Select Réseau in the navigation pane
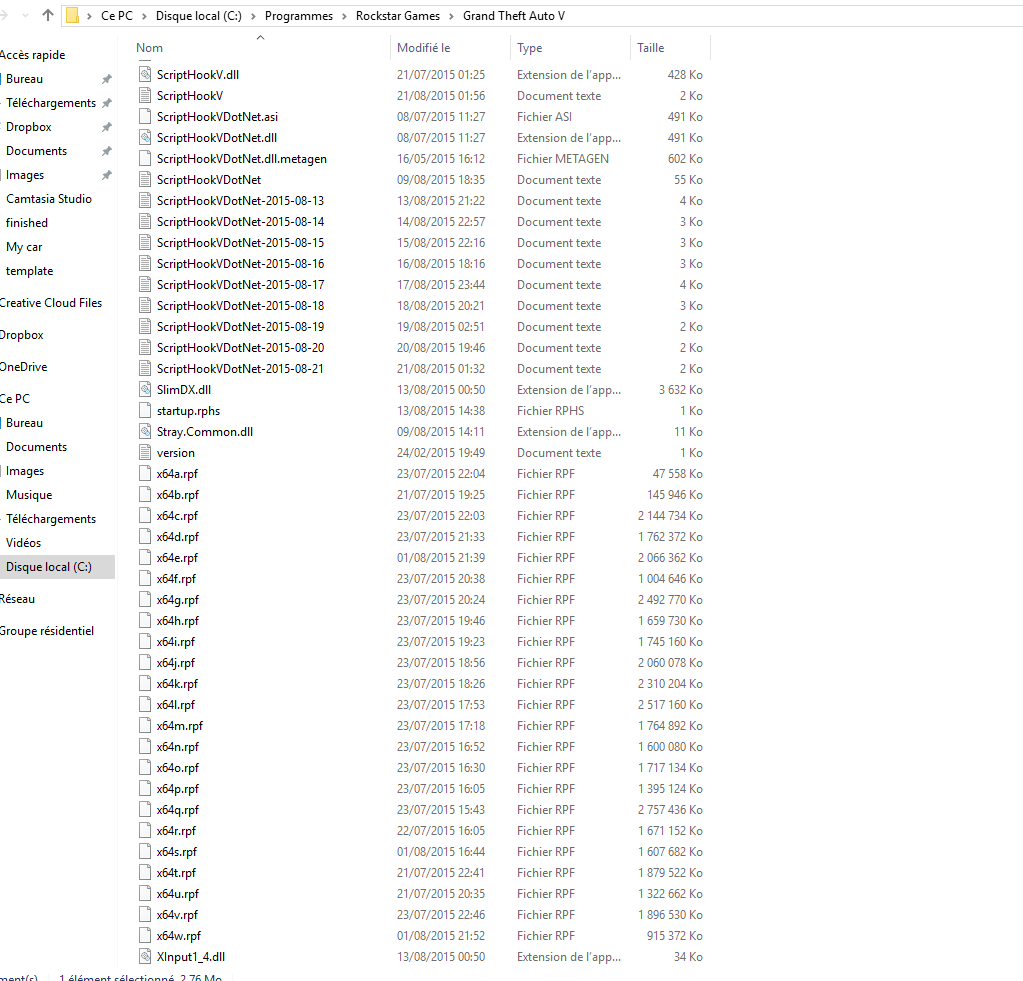Image resolution: width=1023 pixels, height=981 pixels. pos(18,599)
